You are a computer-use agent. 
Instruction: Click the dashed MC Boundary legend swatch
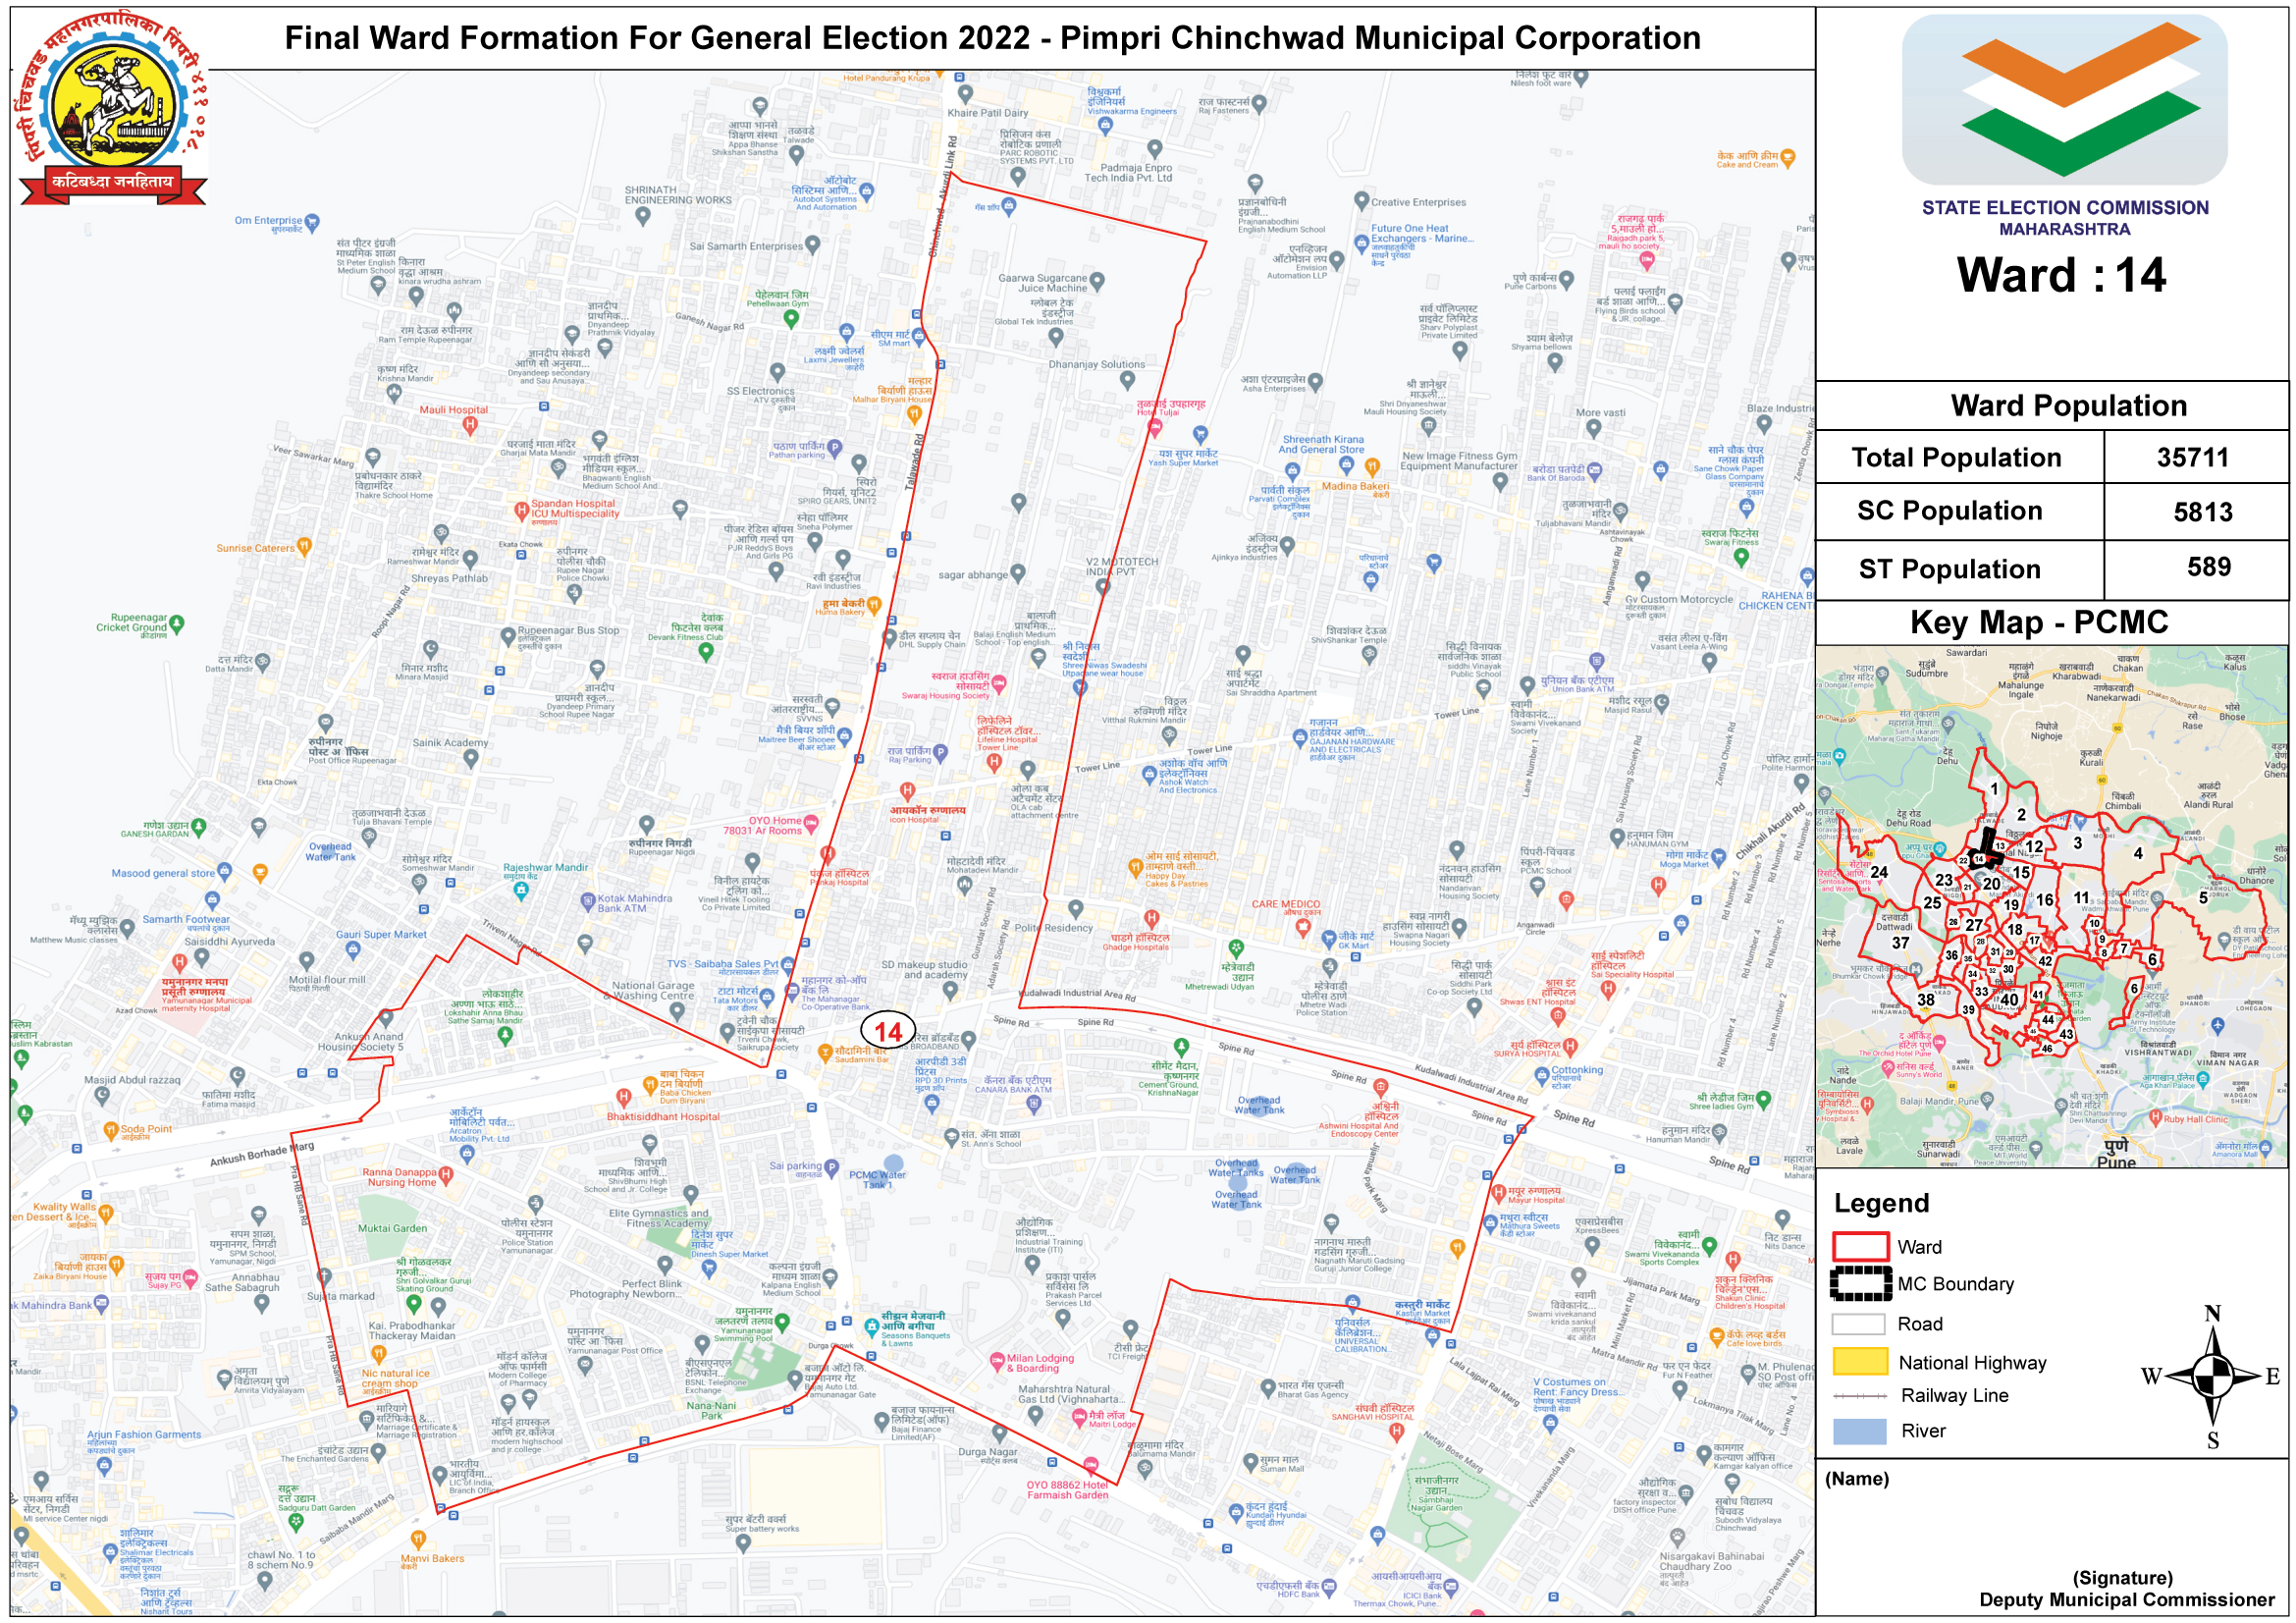(1859, 1284)
